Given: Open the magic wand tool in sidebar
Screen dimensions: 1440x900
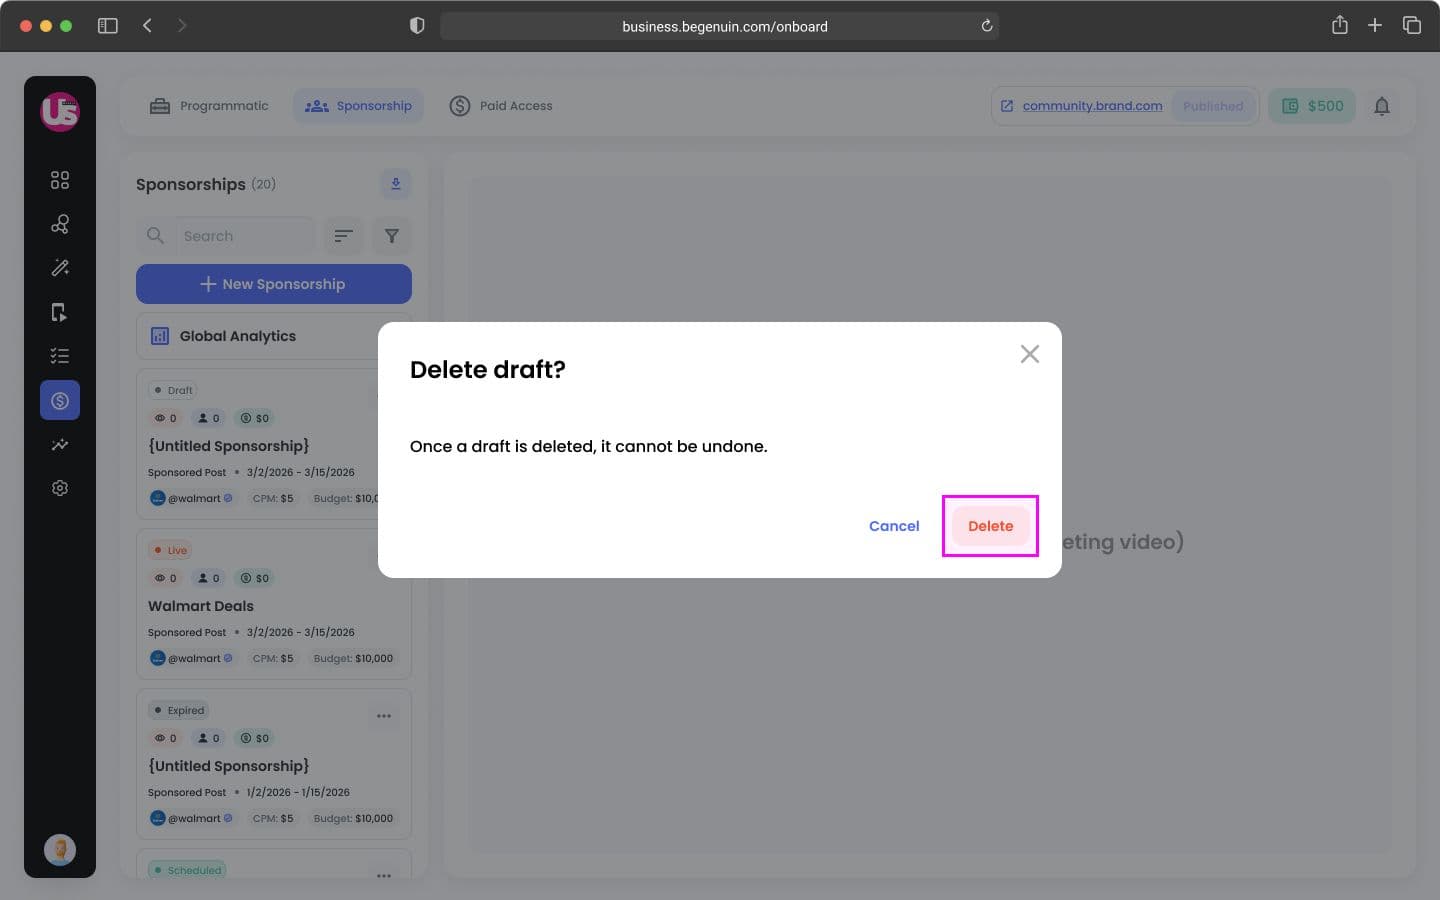Looking at the screenshot, I should pyautogui.click(x=60, y=268).
